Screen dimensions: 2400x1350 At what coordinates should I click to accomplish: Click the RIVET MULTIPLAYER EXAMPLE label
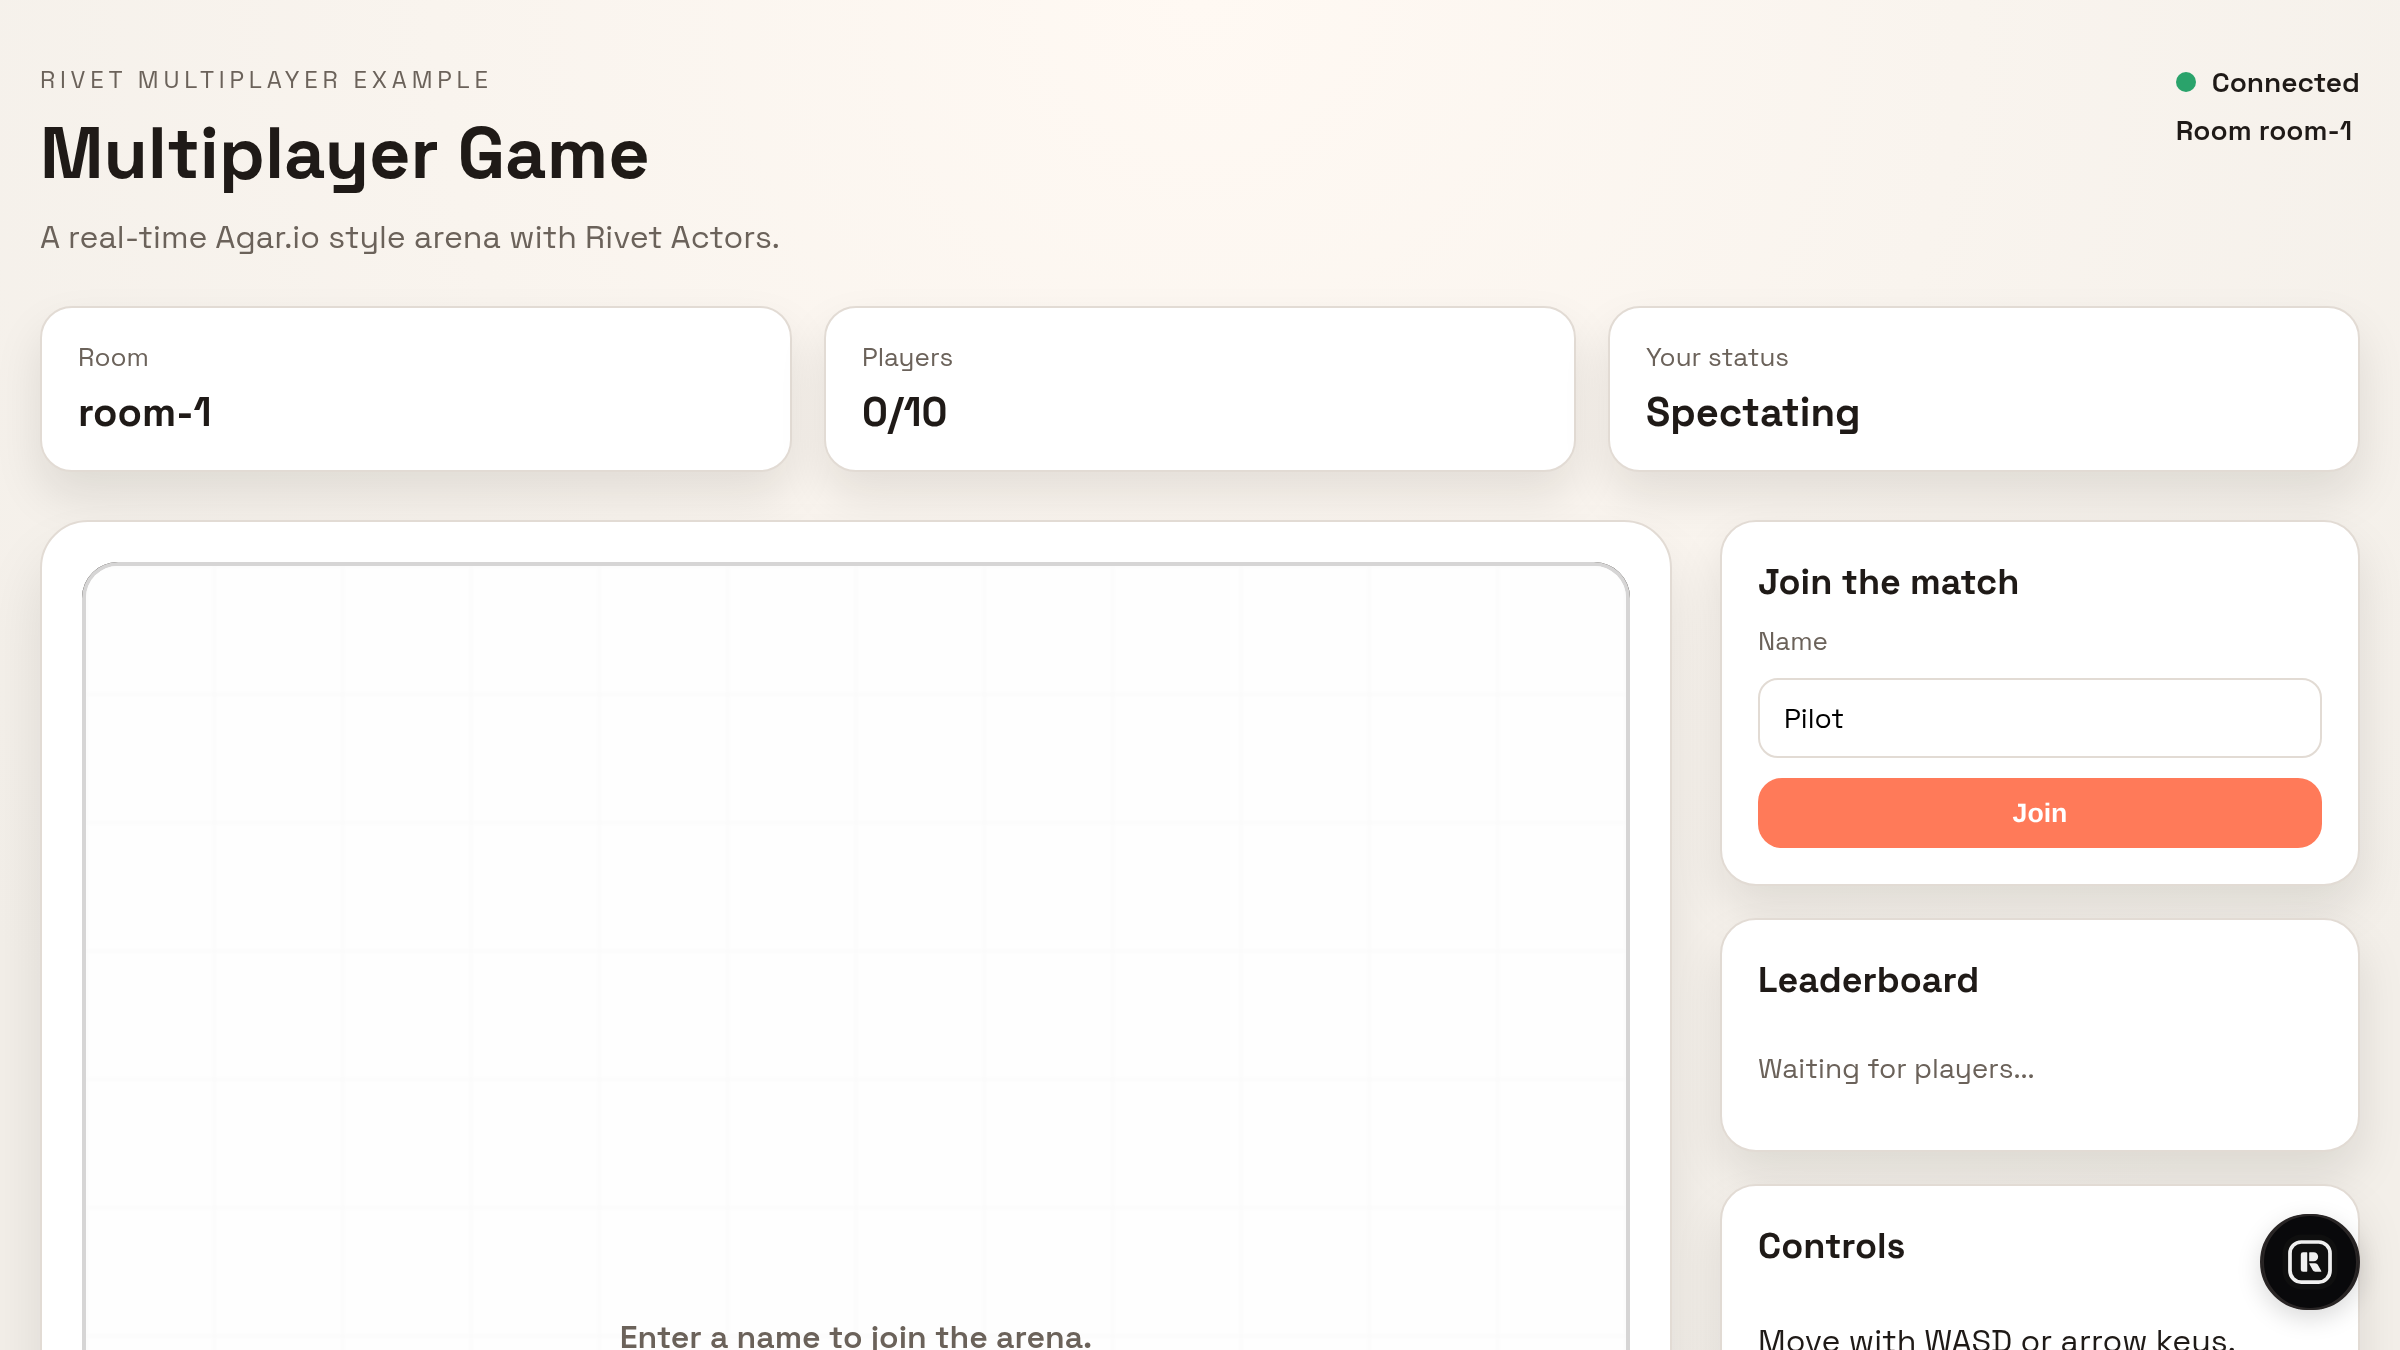[264, 79]
